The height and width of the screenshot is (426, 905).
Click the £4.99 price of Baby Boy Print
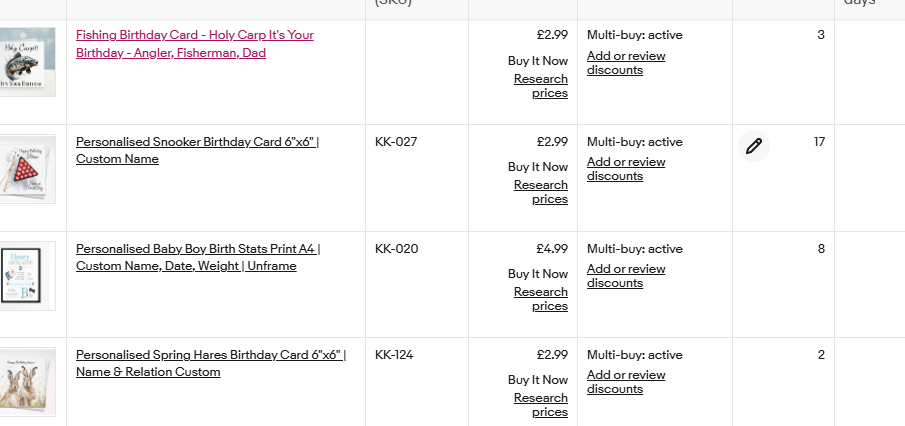(x=552, y=249)
